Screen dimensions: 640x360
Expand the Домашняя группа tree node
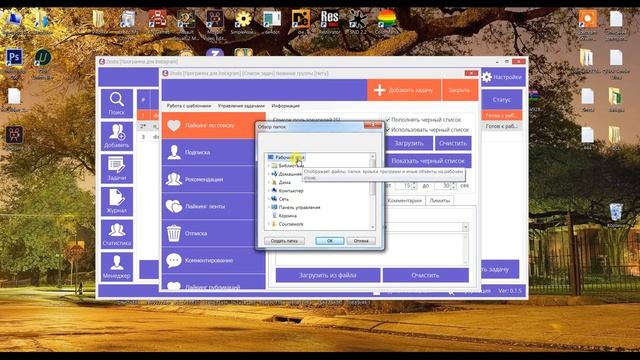[269, 174]
